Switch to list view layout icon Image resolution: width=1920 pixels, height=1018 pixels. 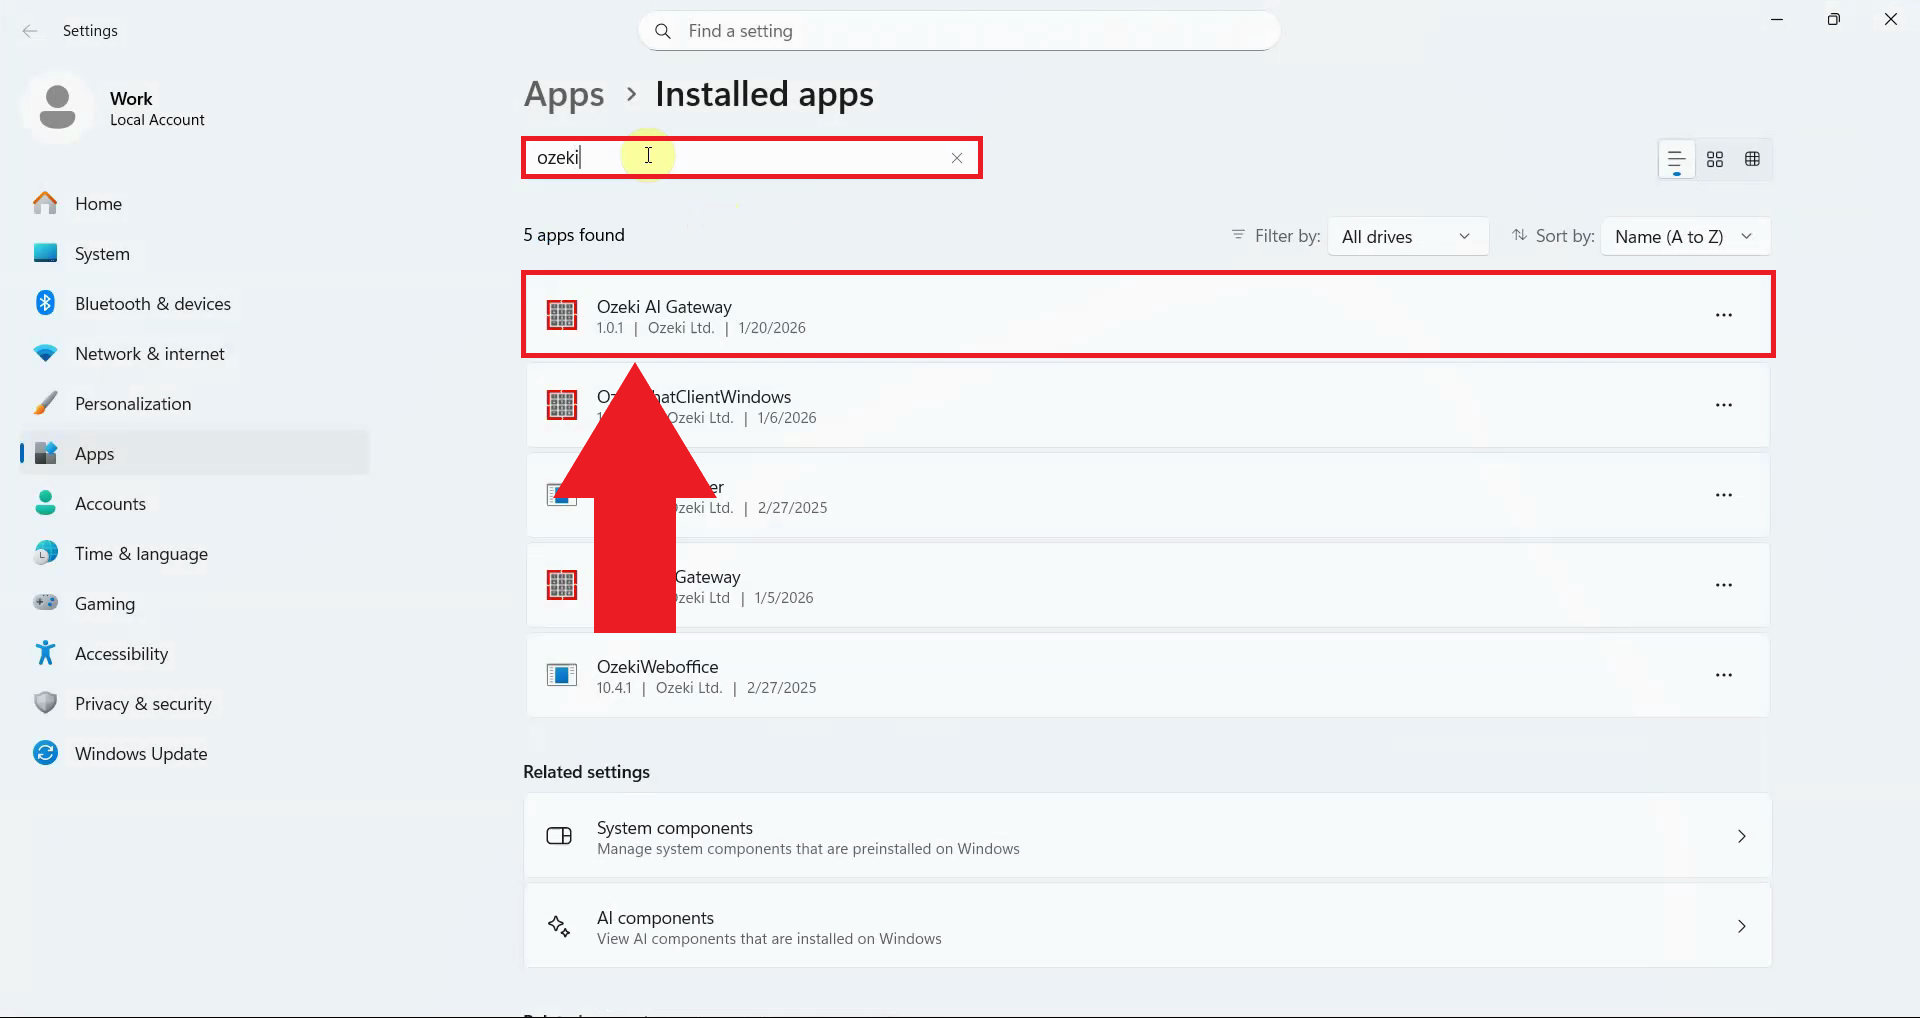[x=1677, y=159]
